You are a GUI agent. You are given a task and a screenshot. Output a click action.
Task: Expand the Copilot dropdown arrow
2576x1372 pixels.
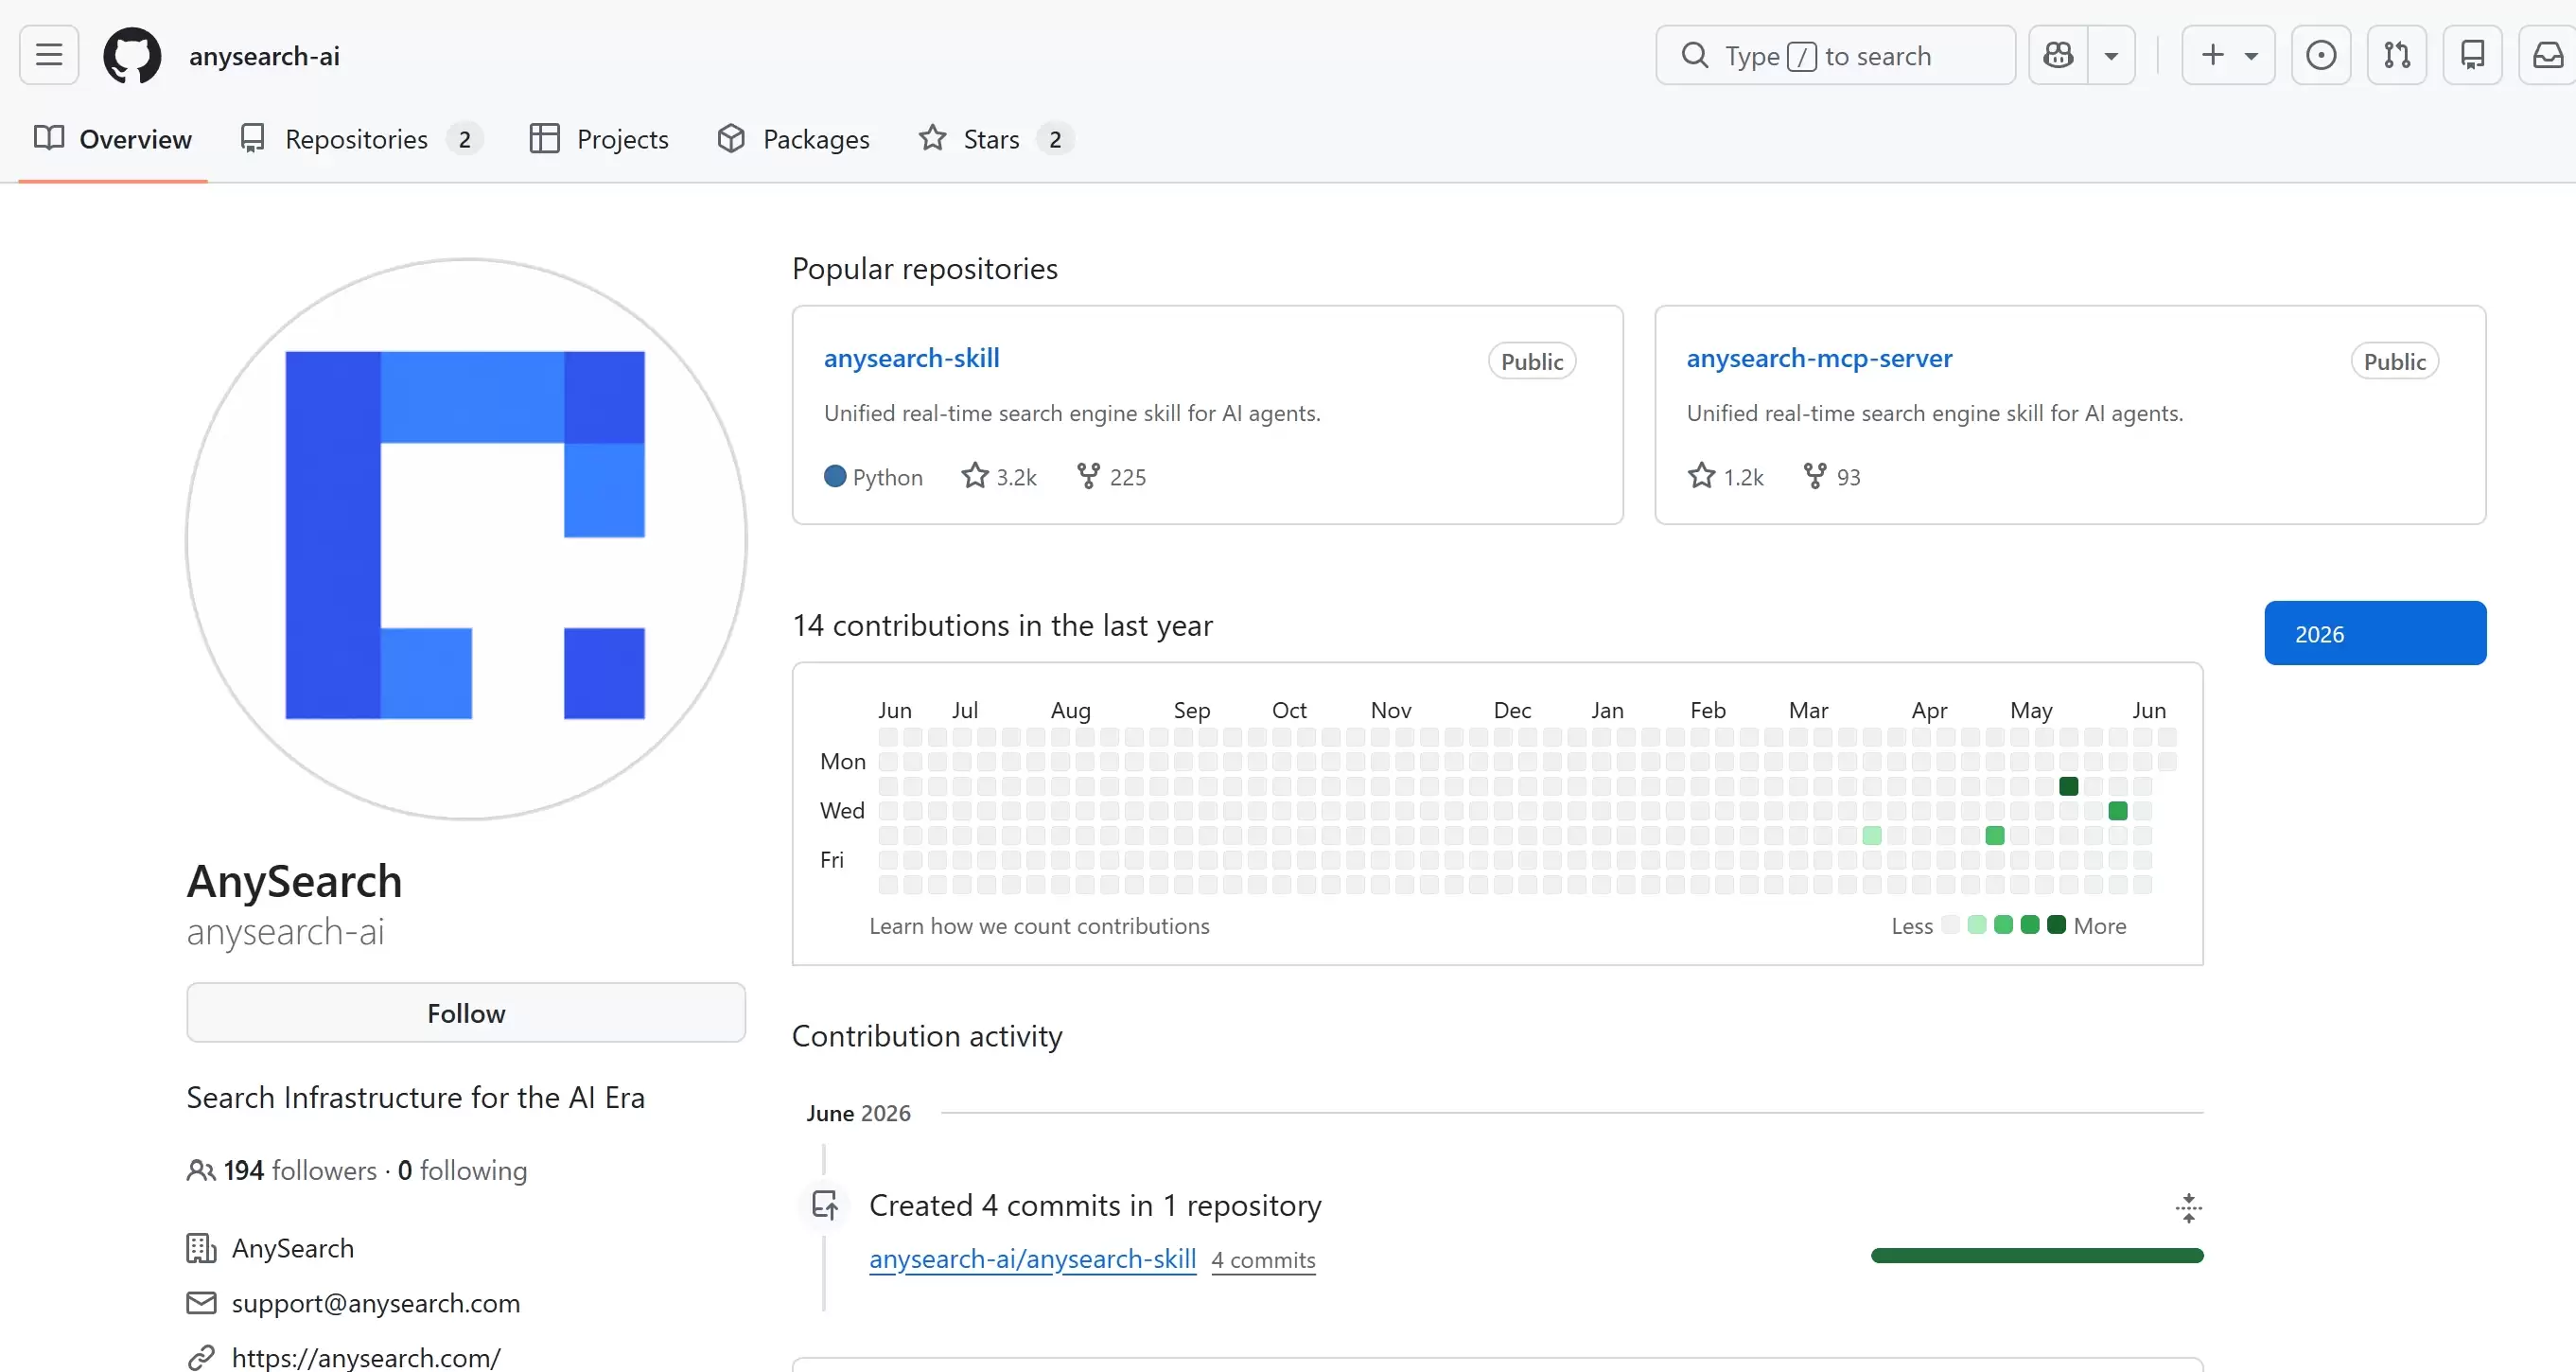point(2111,55)
